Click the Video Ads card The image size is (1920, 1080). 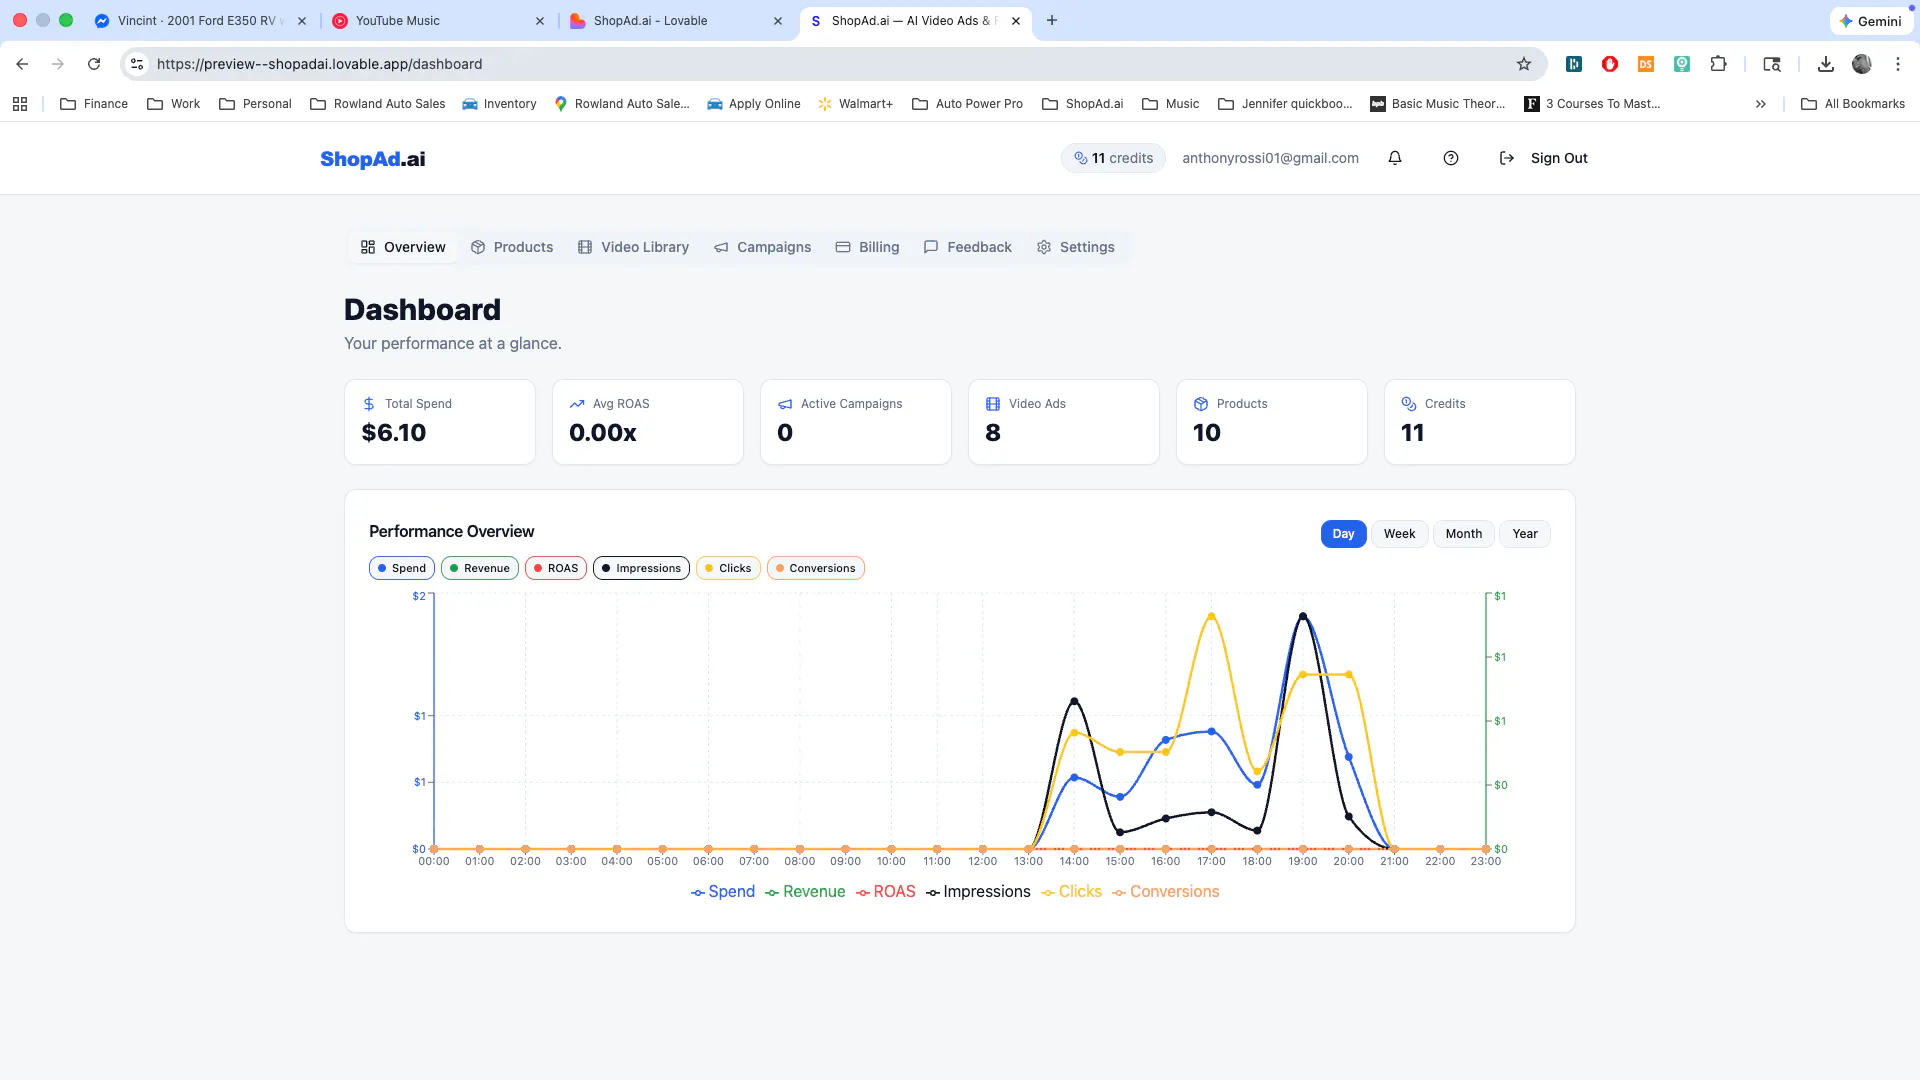point(1064,422)
